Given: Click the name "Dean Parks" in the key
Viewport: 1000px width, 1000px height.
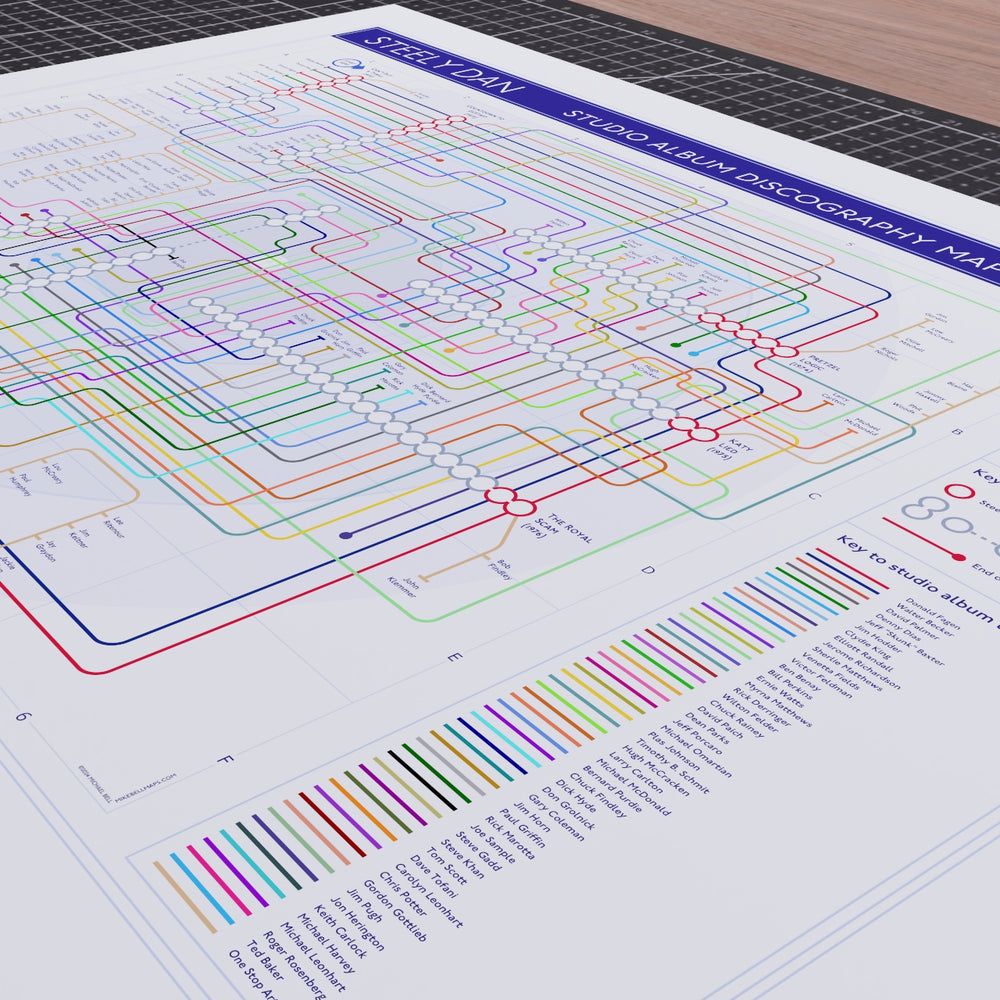Looking at the screenshot, I should (707, 728).
